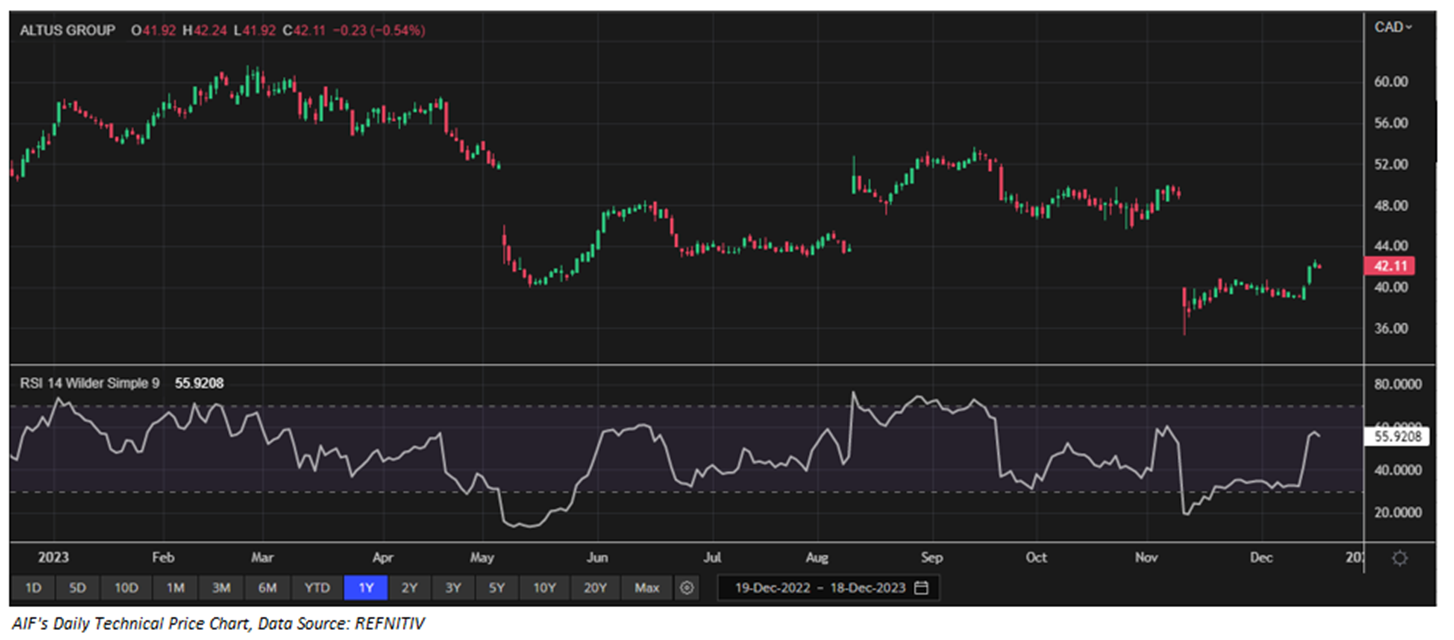This screenshot has width=1454, height=640.
Task: Open the date range picker 19-Dec-2022 – 18-Dec-2023
Action: 828,588
